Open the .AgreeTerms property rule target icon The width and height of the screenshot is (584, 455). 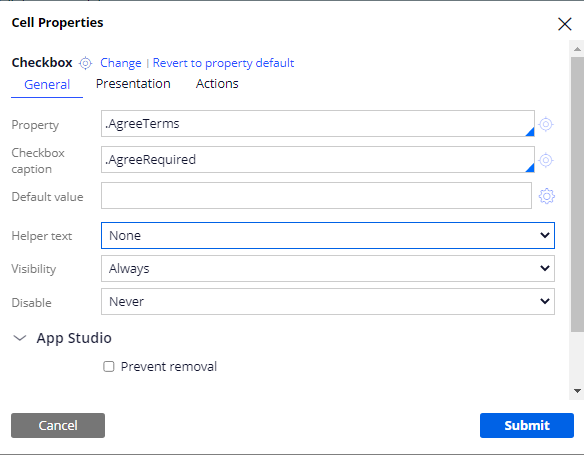coord(546,124)
